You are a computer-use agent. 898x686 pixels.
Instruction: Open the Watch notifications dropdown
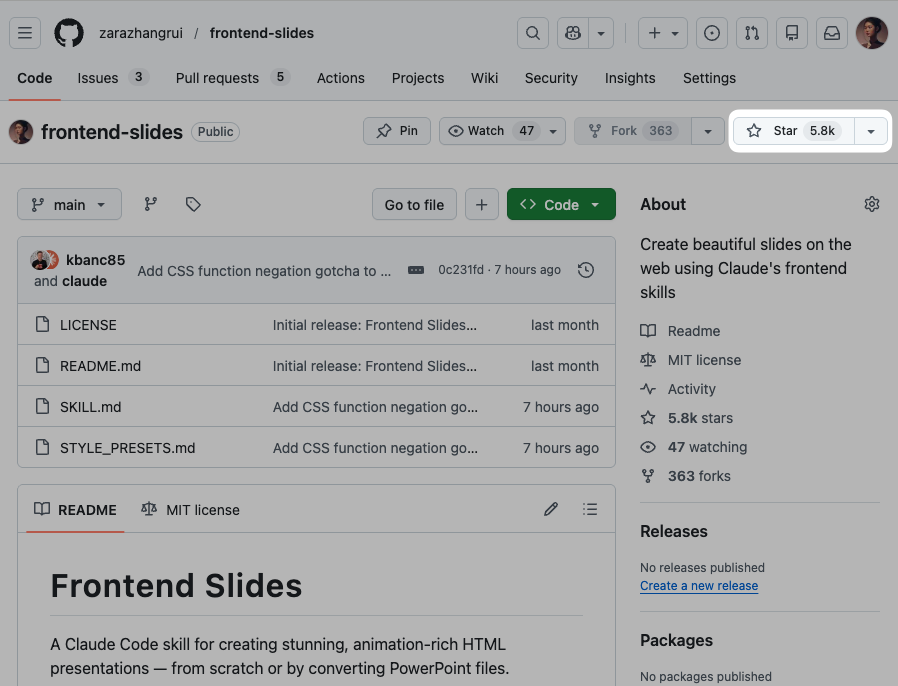502,131
